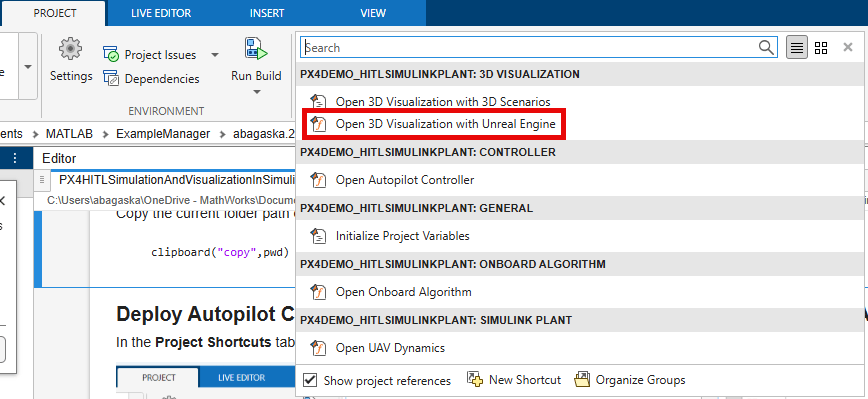Click the Project Issues icon

click(x=111, y=54)
